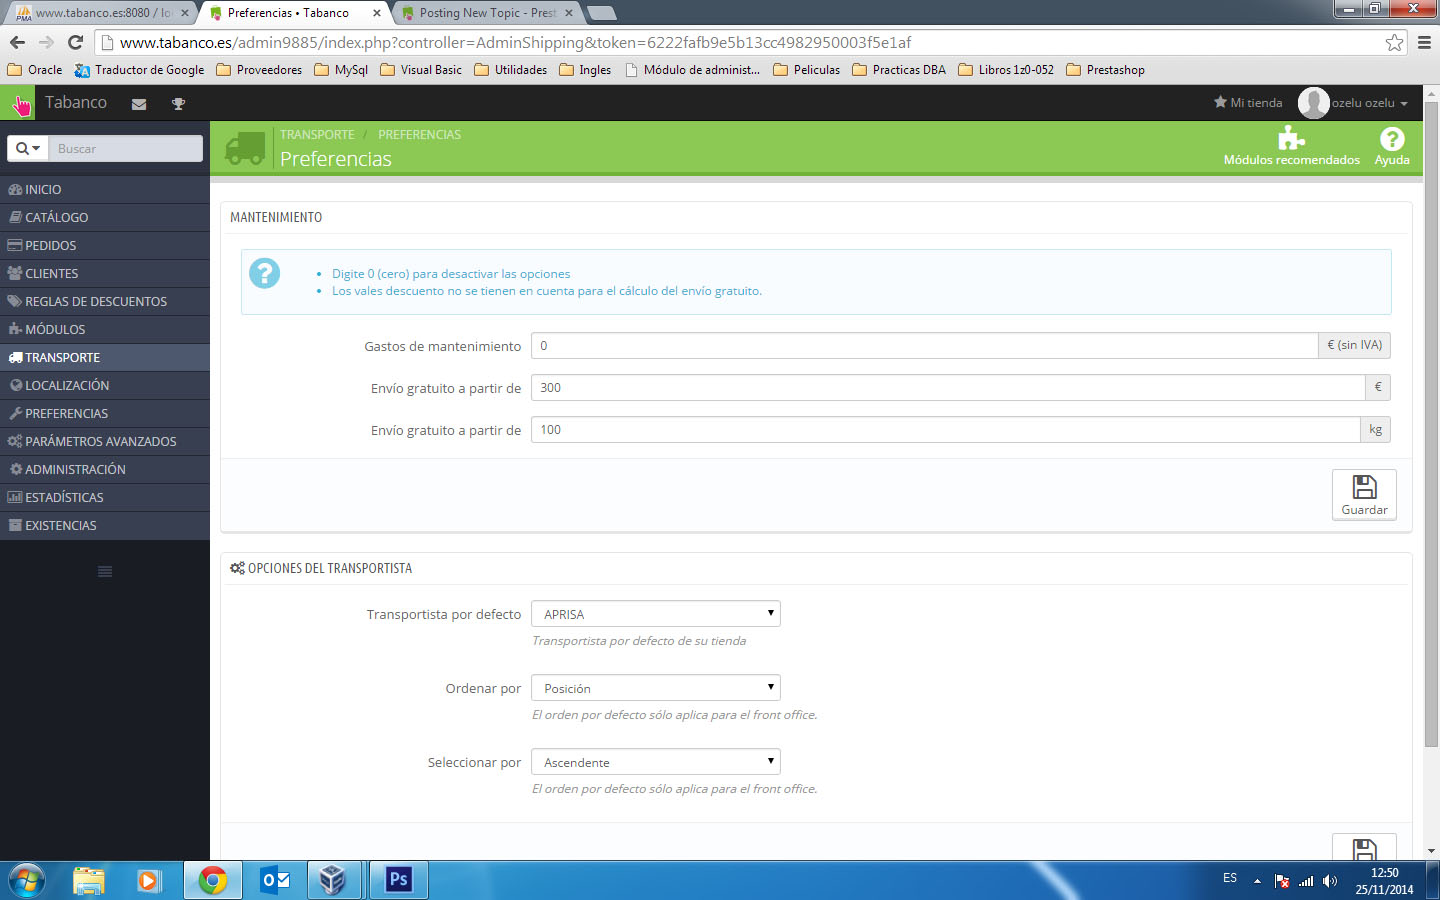Open Ordenar por dropdown
The height and width of the screenshot is (900, 1440).
(x=656, y=688)
